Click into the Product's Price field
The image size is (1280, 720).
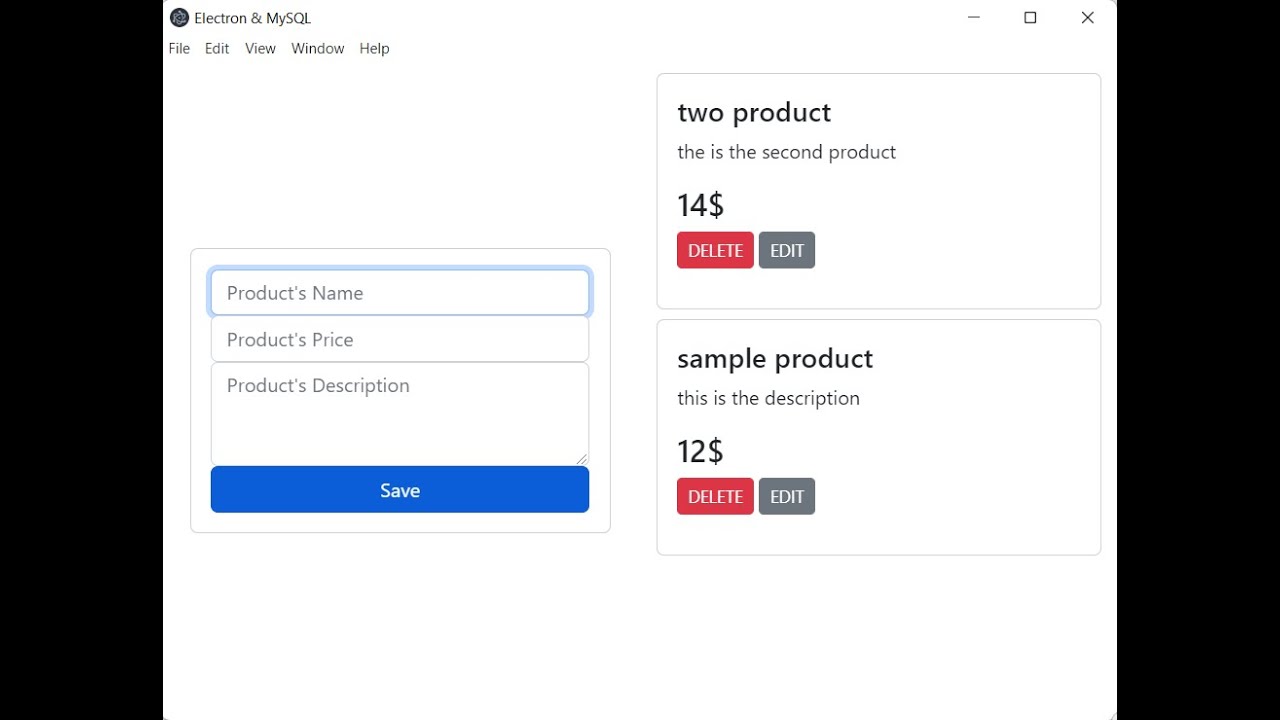pyautogui.click(x=400, y=340)
